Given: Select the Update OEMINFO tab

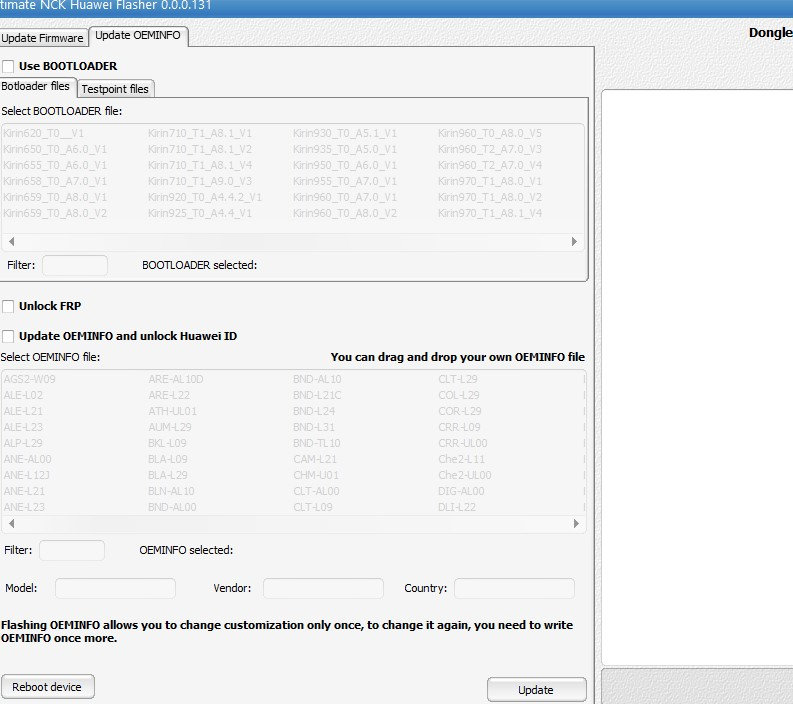Looking at the screenshot, I should [138, 35].
